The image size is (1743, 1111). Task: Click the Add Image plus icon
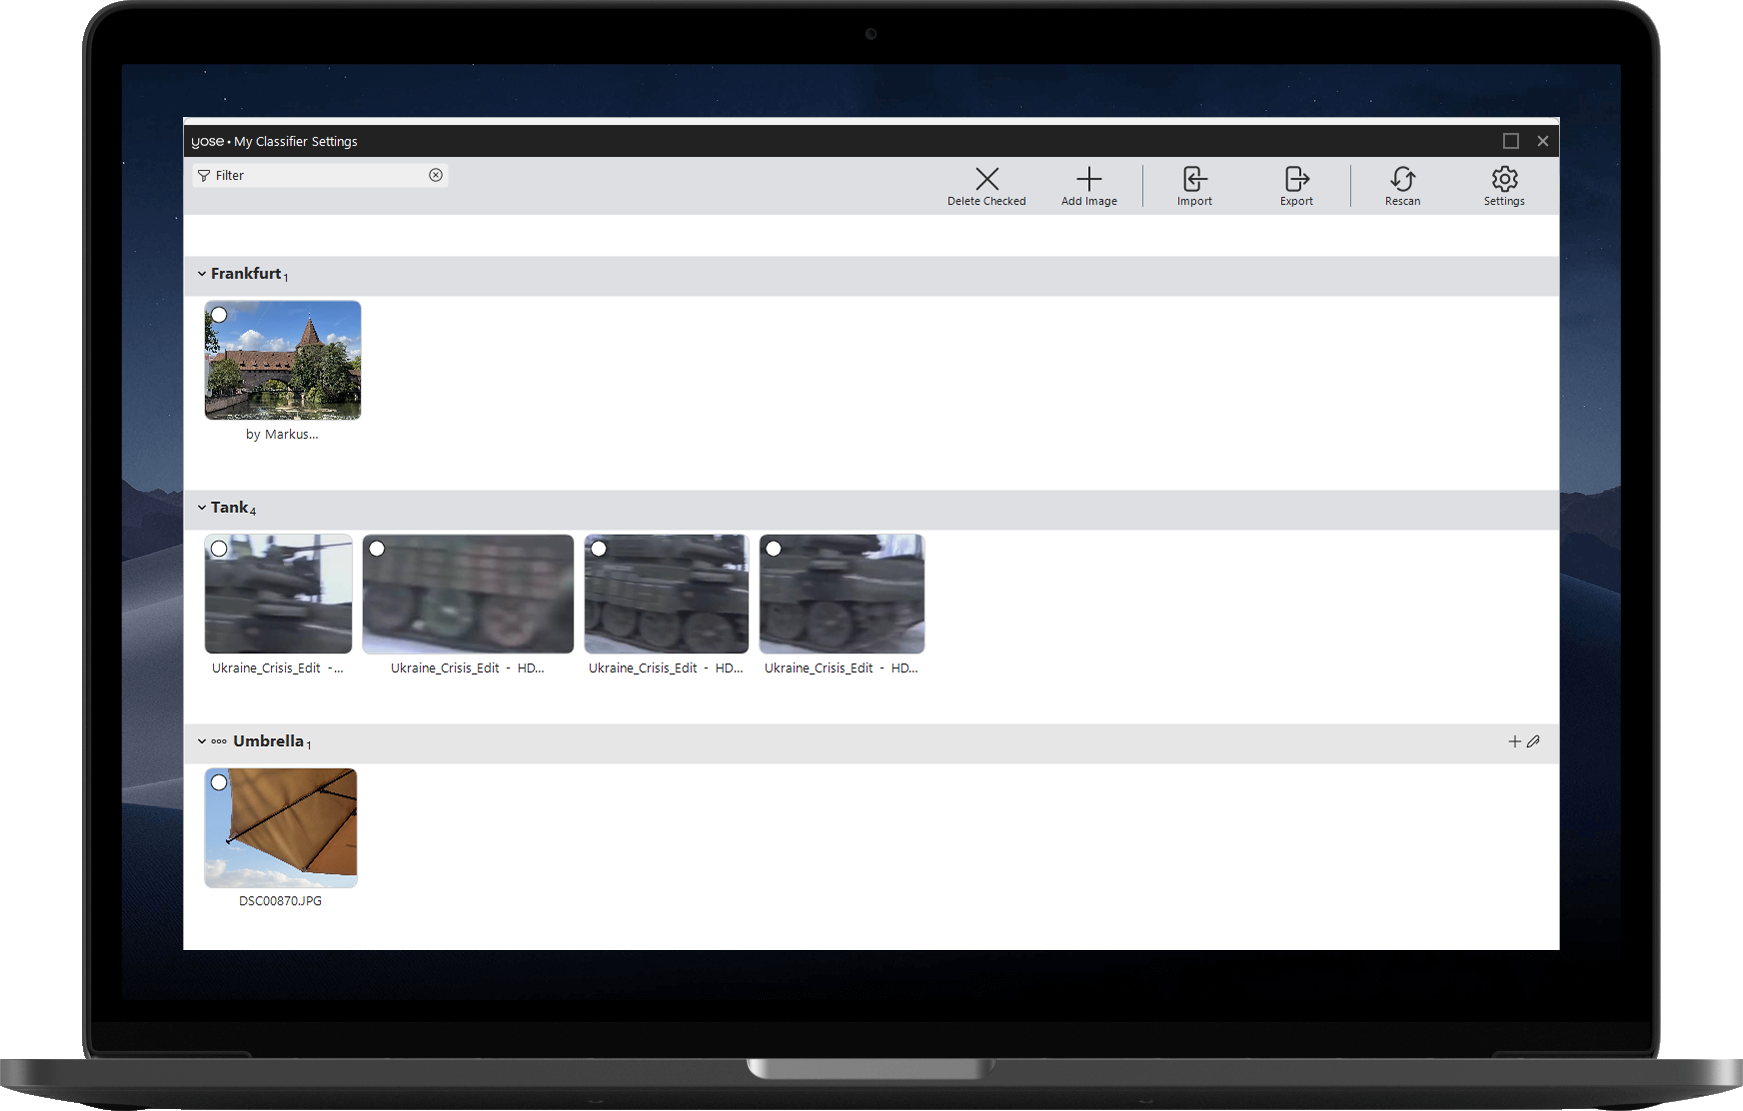1088,180
